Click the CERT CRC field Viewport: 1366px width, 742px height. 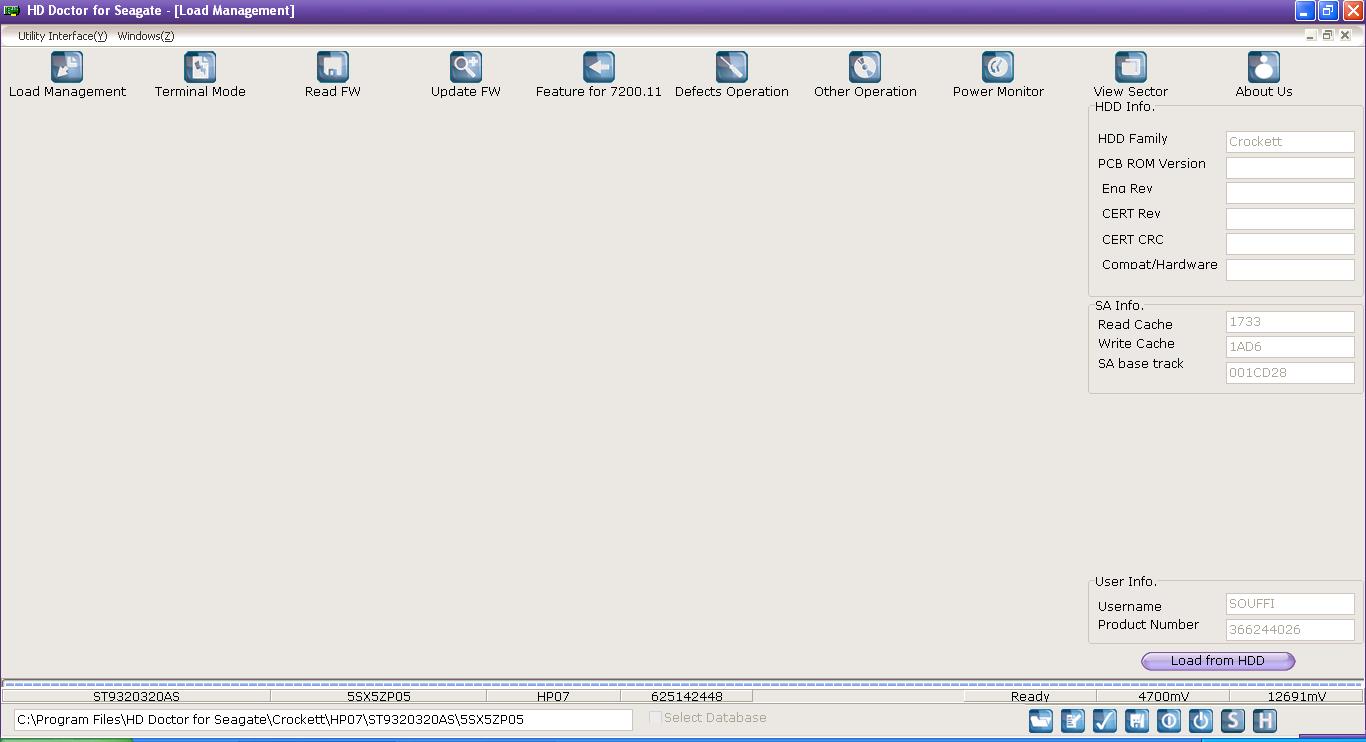pyautogui.click(x=1290, y=244)
